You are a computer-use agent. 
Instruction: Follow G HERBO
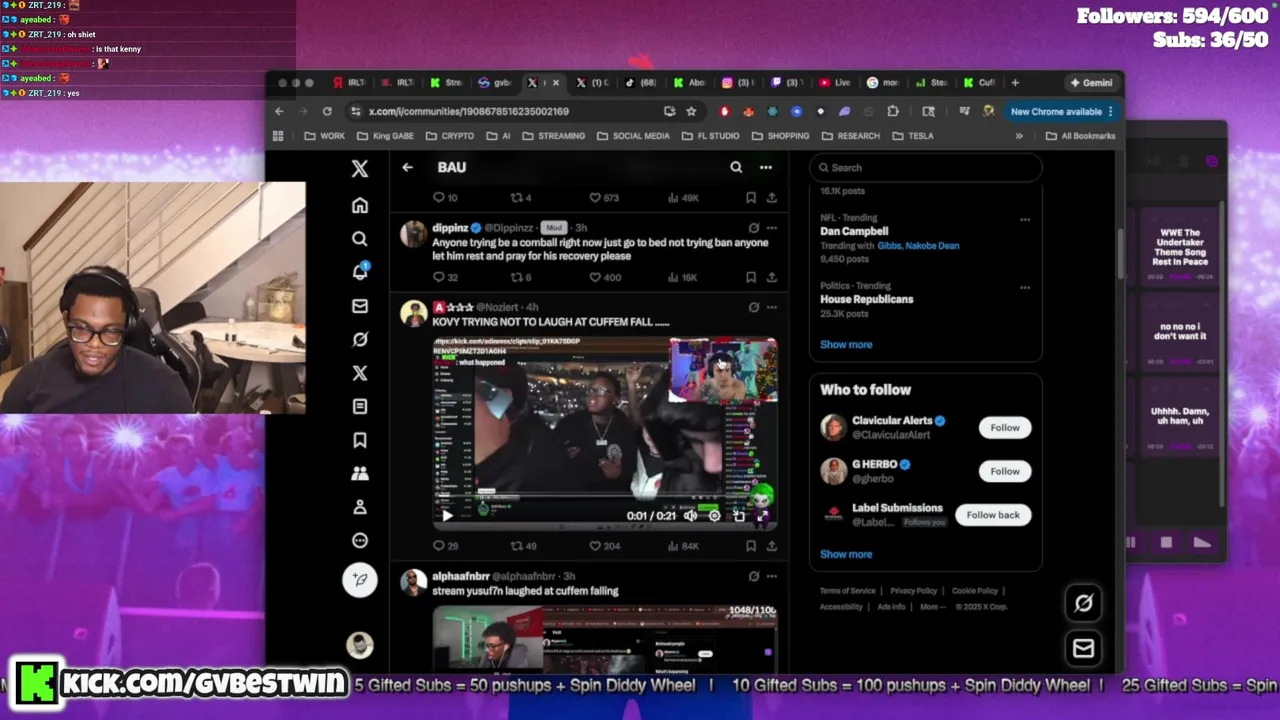point(1005,471)
